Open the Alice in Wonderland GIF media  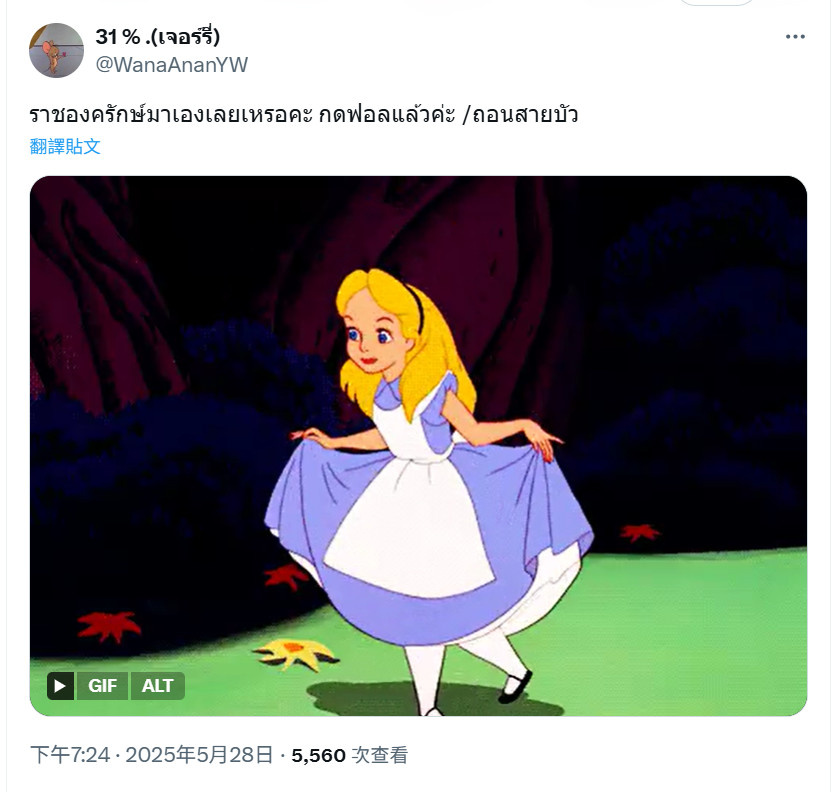pos(418,446)
